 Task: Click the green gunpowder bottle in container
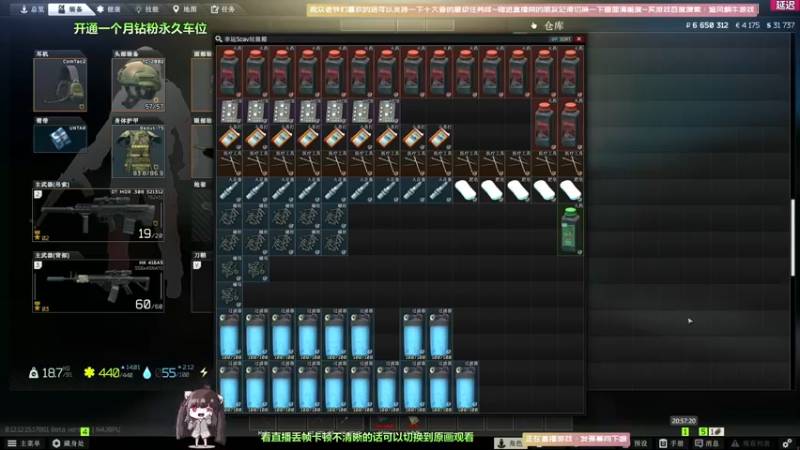[x=570, y=230]
